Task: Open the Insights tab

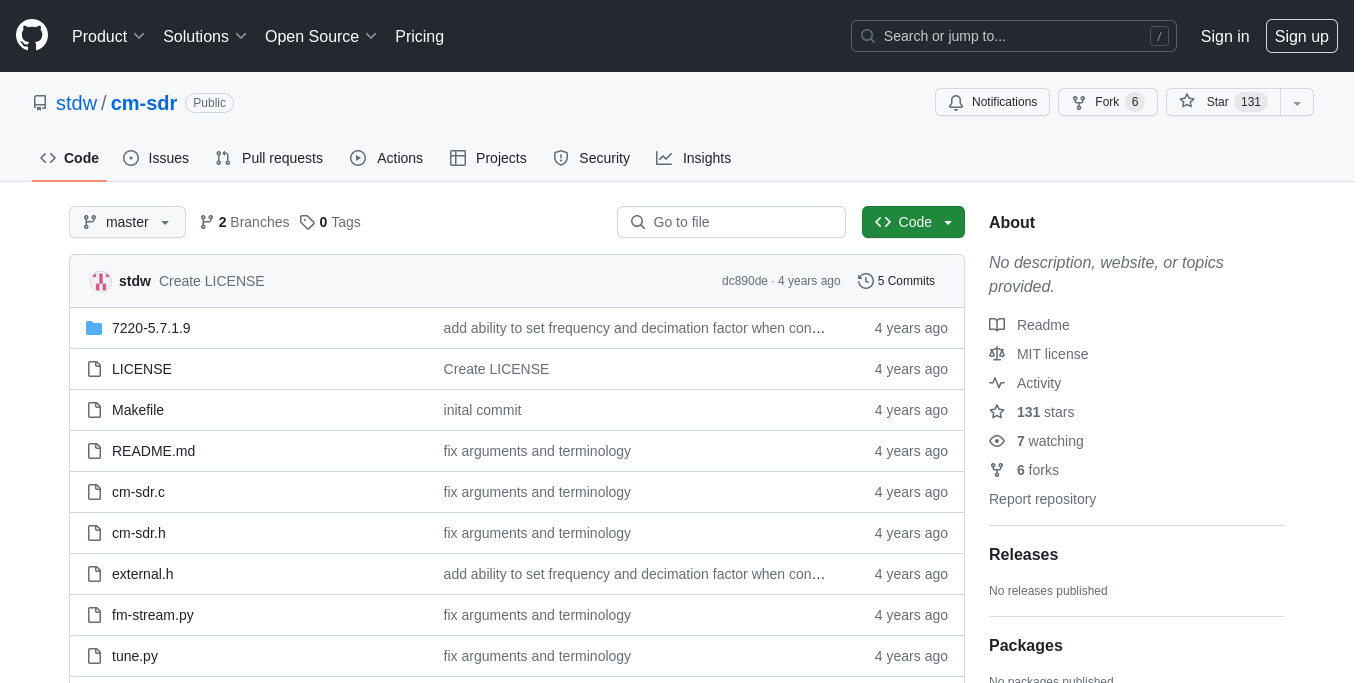Action: 694,158
